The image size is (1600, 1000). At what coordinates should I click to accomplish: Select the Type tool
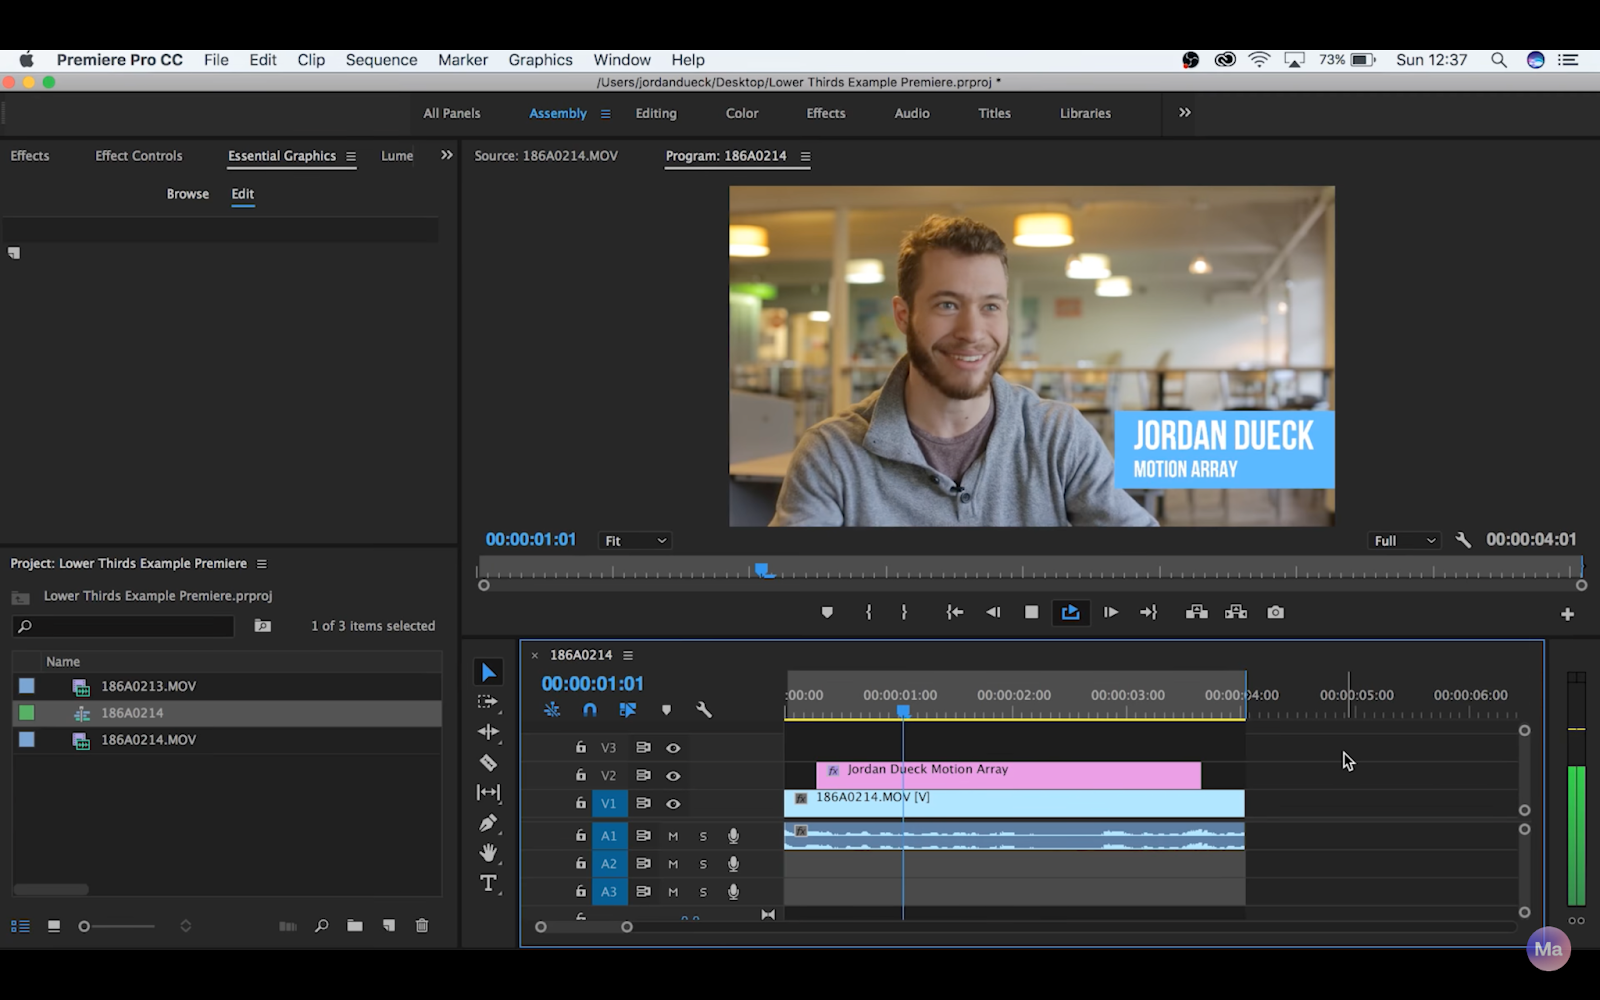coord(489,883)
